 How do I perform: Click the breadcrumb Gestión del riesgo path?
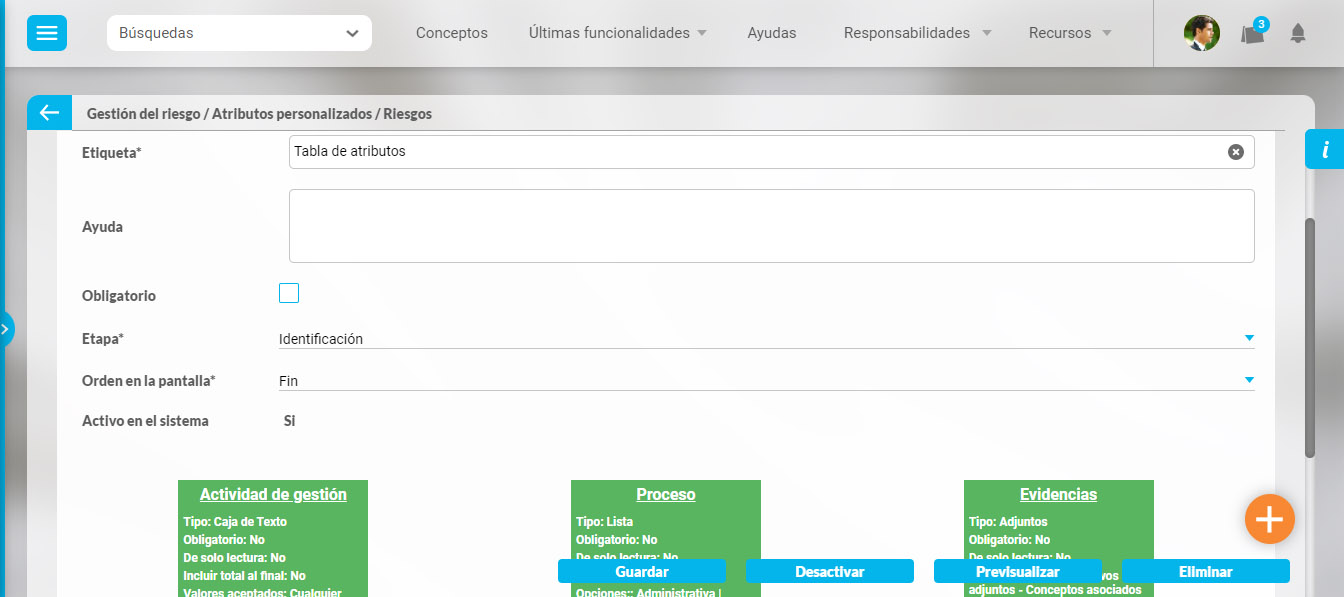coord(259,114)
